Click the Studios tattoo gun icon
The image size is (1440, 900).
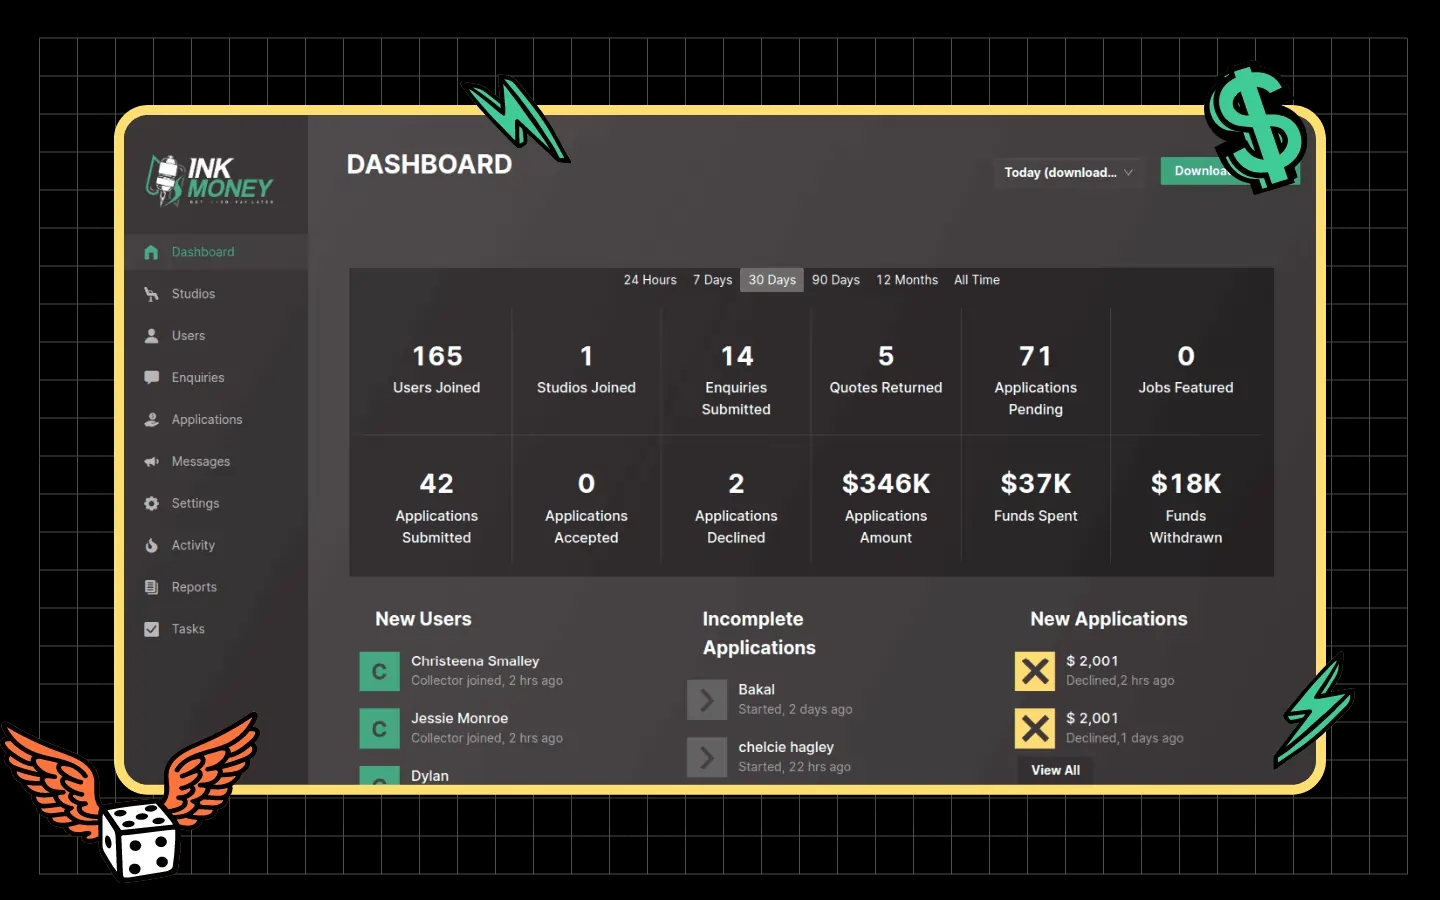pyautogui.click(x=151, y=294)
